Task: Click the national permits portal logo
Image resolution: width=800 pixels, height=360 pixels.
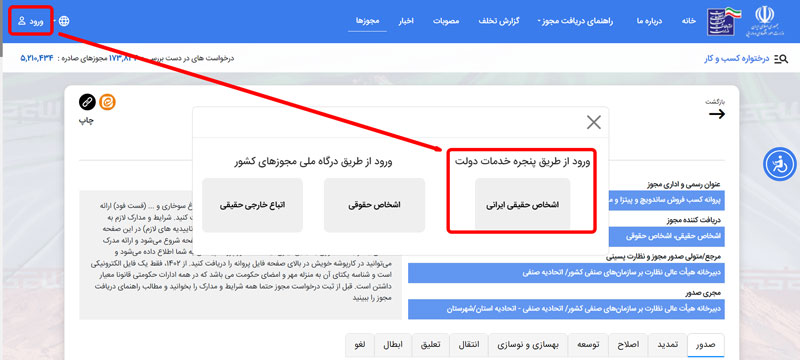Action: [x=724, y=21]
